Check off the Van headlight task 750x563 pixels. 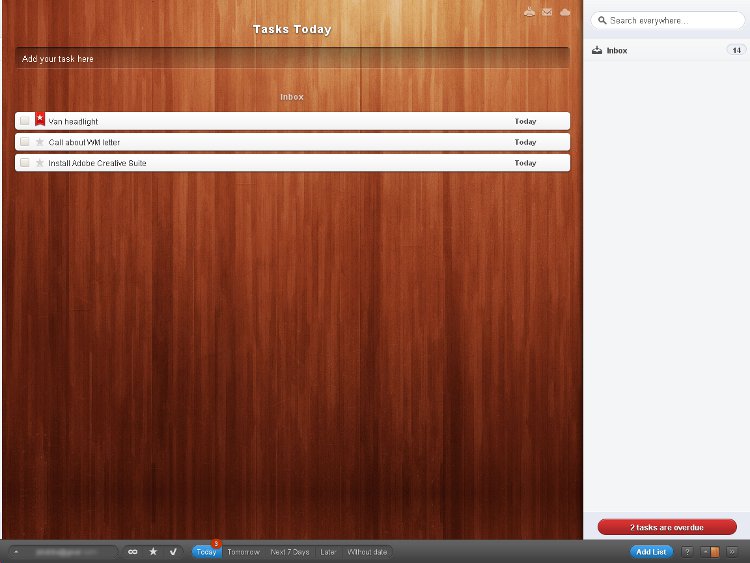pyautogui.click(x=24, y=121)
